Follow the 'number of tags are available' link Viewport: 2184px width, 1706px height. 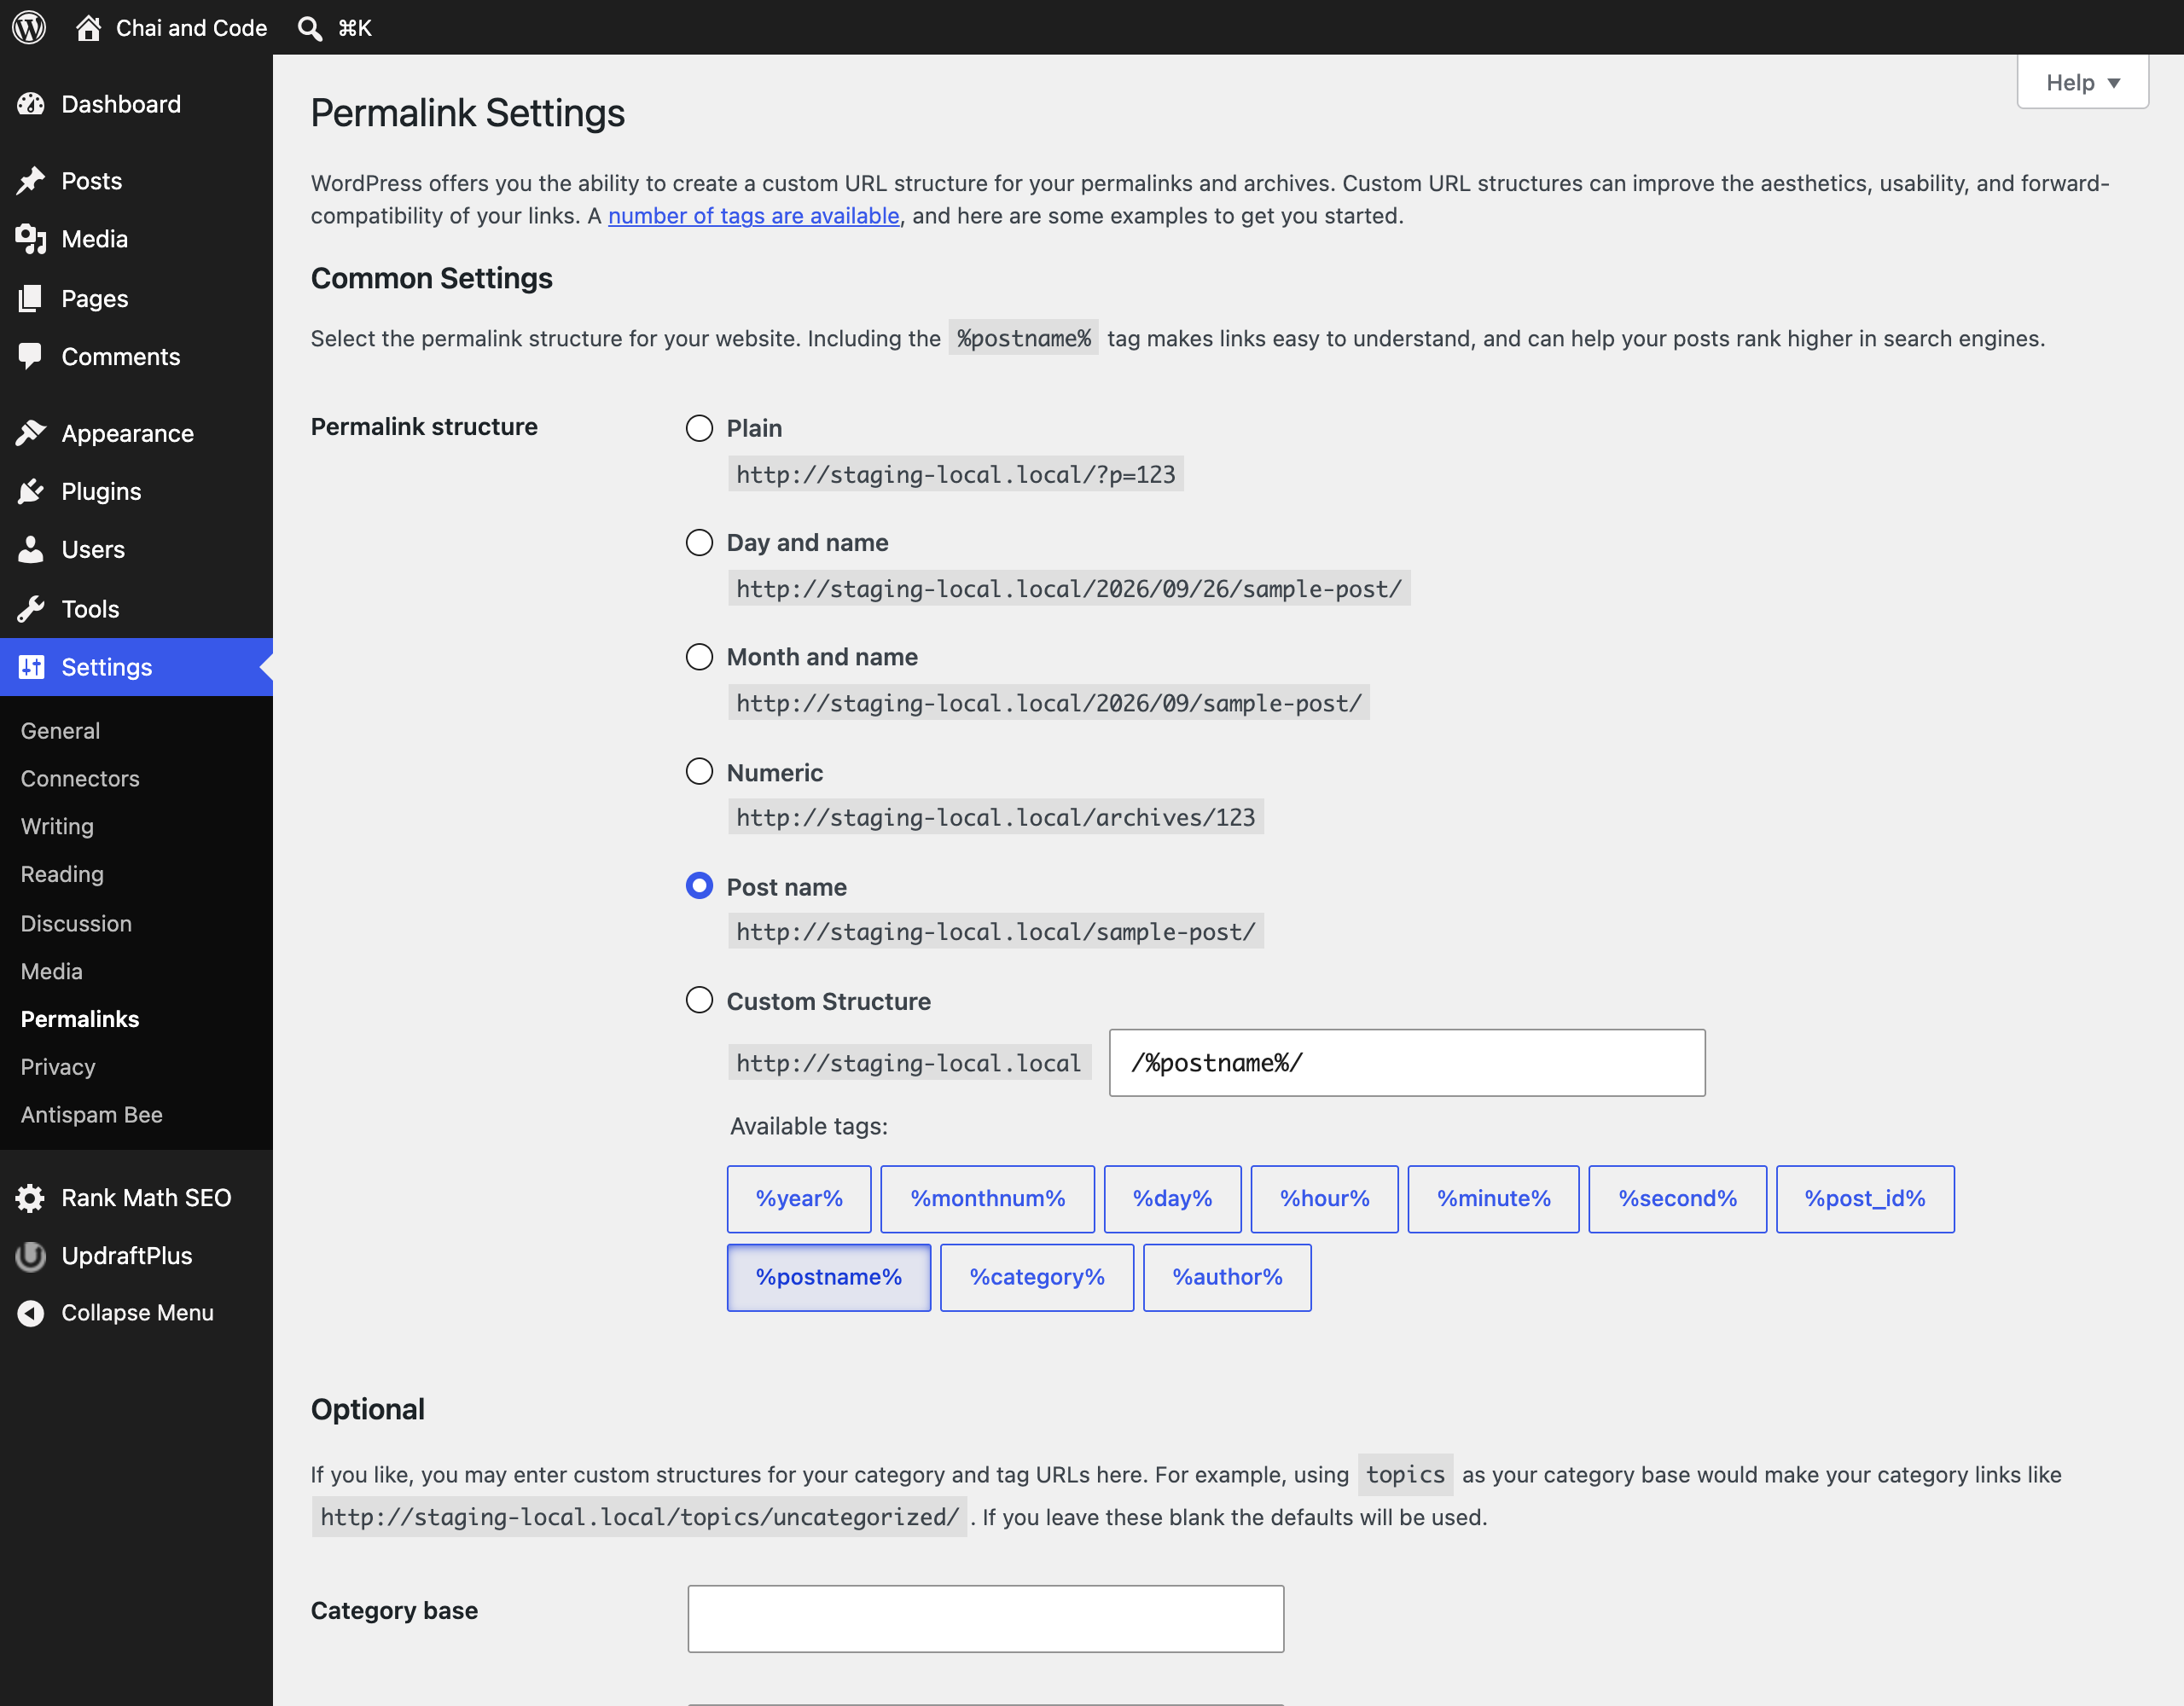click(754, 216)
